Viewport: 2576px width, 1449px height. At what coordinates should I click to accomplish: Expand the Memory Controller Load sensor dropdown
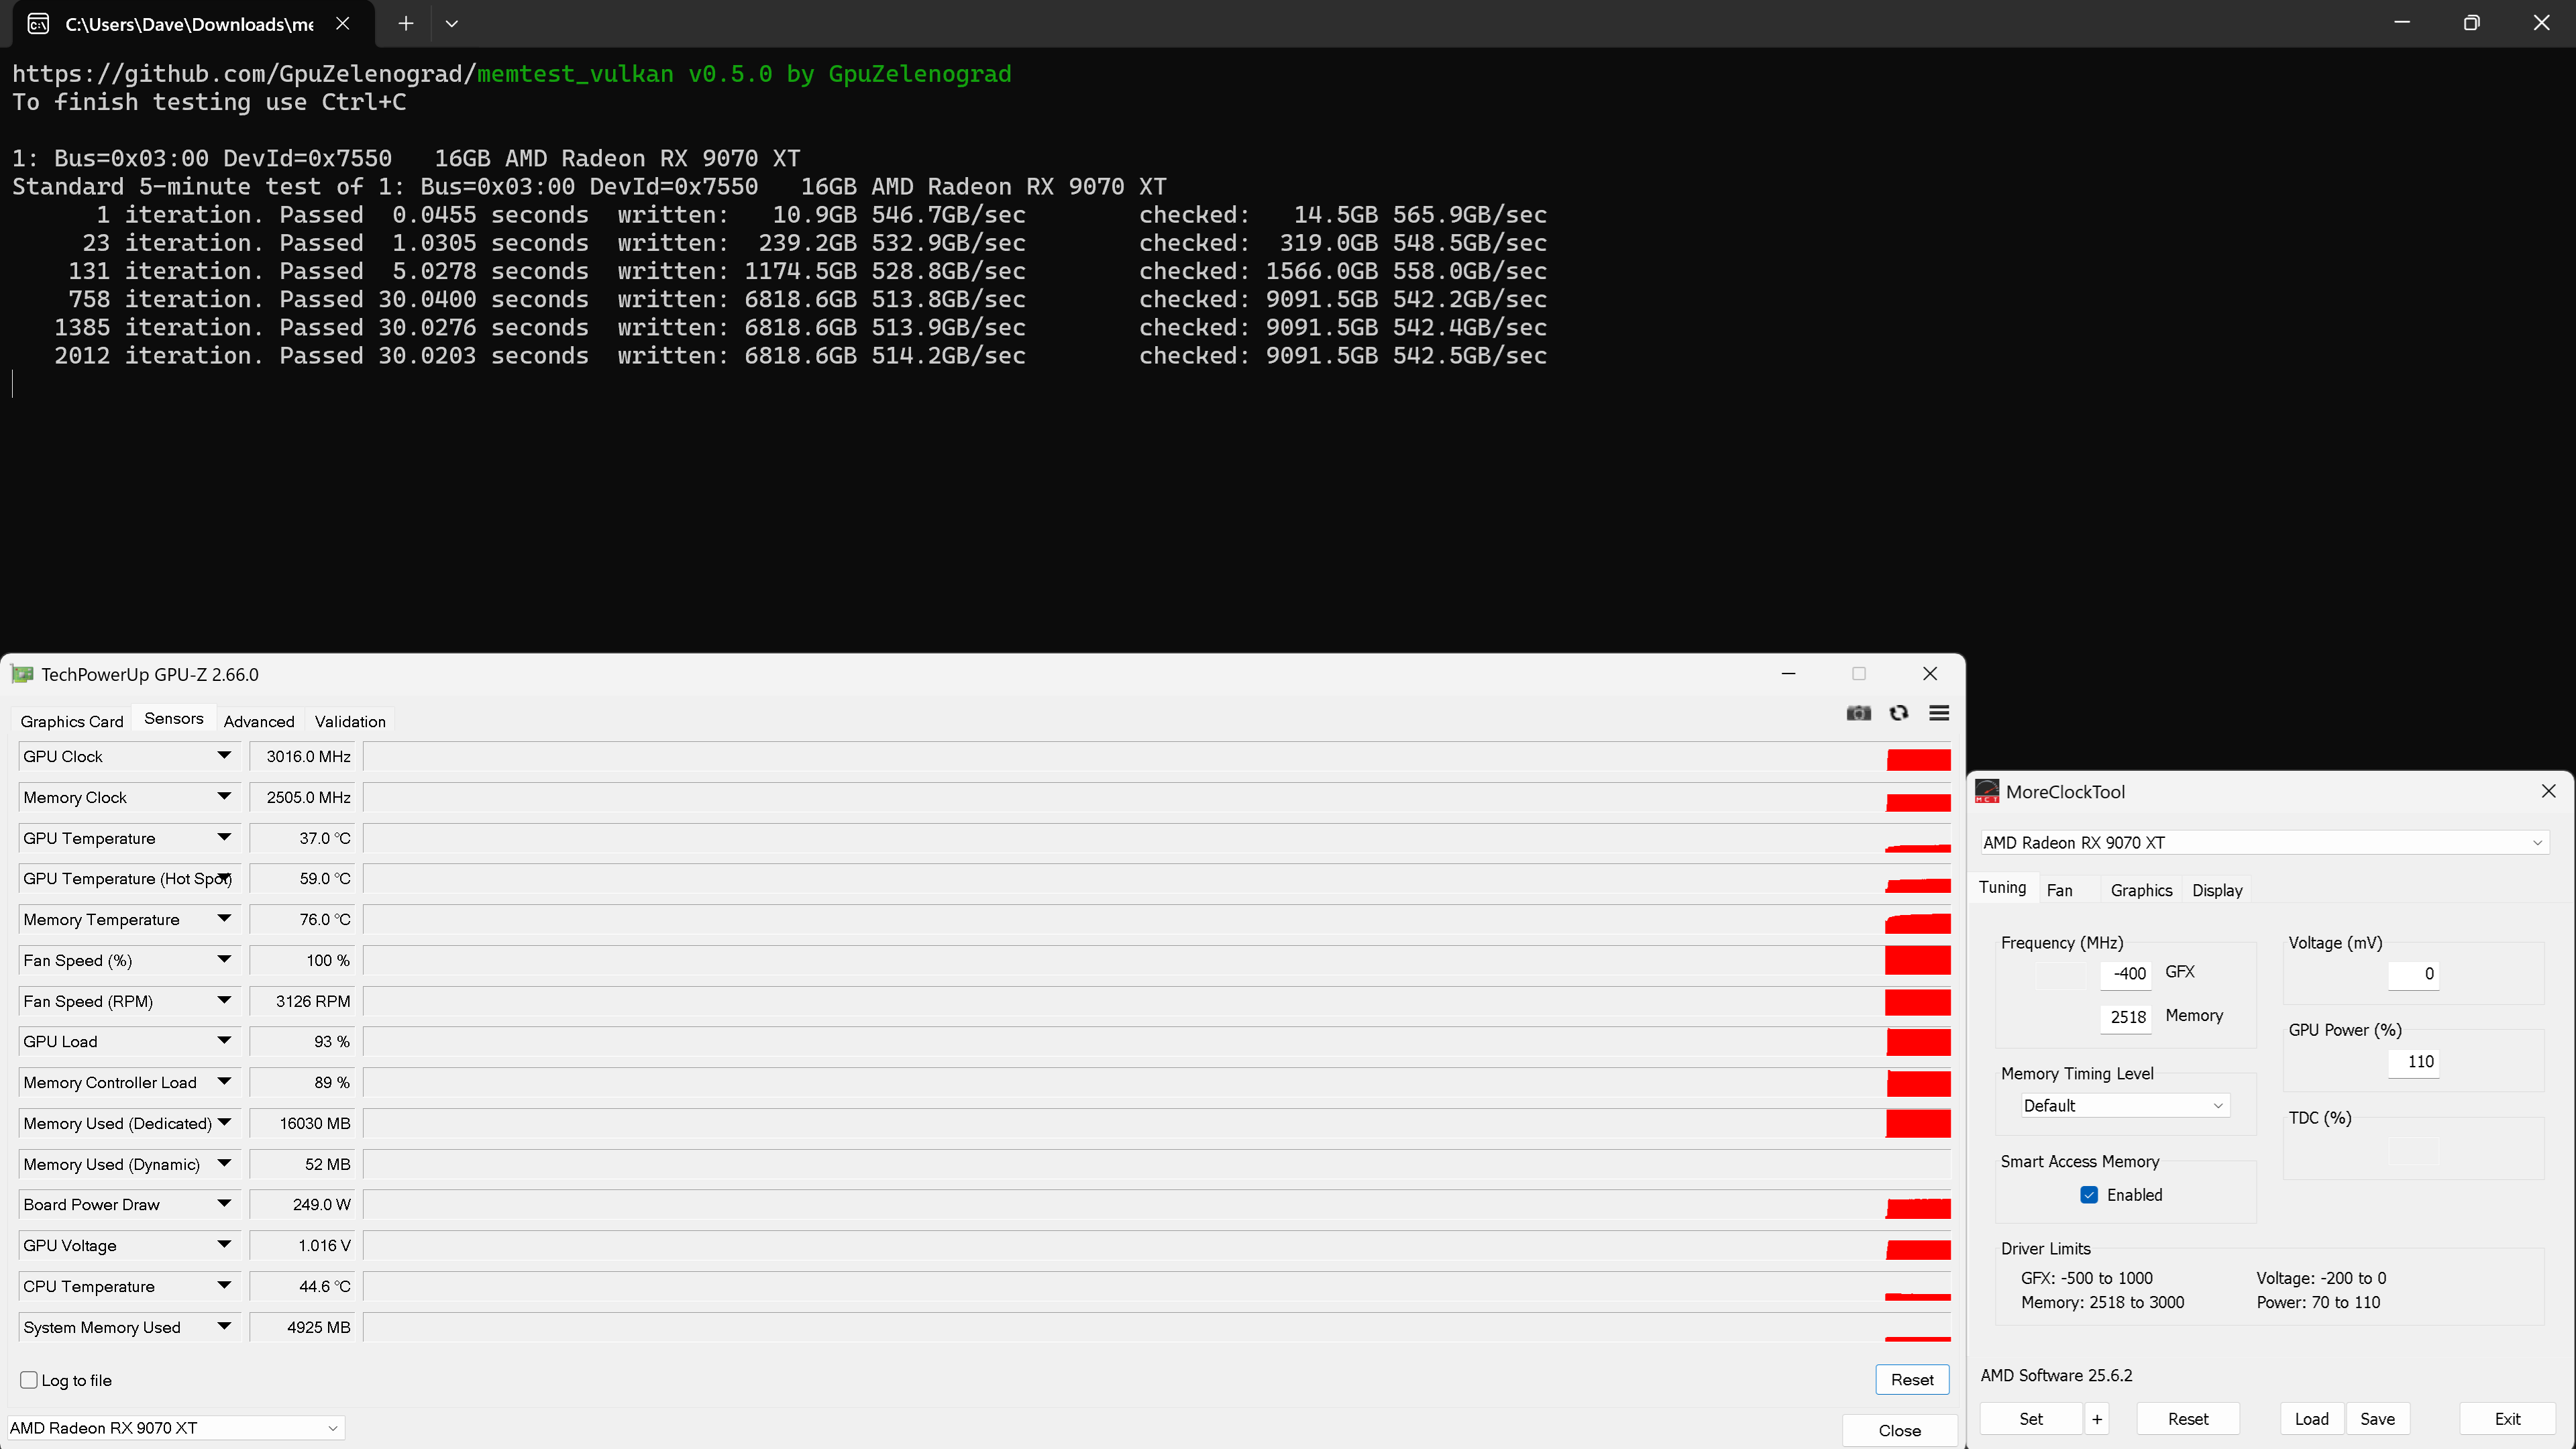[224, 1082]
